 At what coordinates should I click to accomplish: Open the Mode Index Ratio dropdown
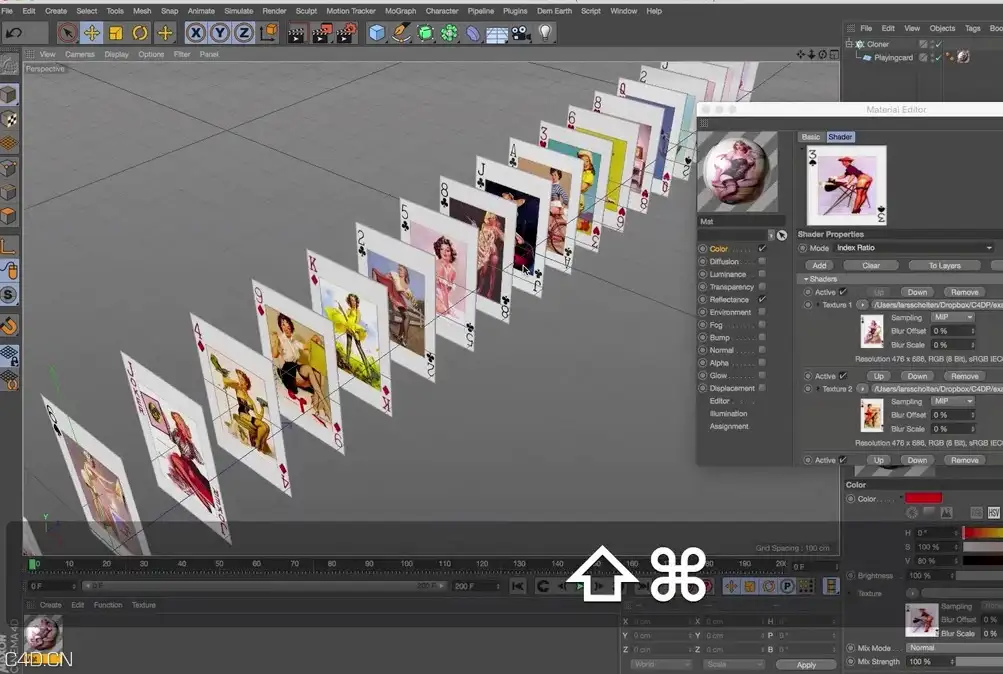tap(914, 247)
